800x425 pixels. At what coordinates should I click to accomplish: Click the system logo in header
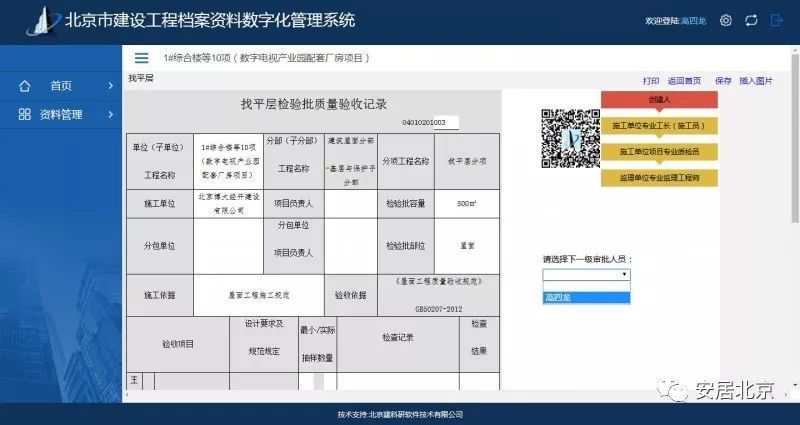pyautogui.click(x=42, y=19)
